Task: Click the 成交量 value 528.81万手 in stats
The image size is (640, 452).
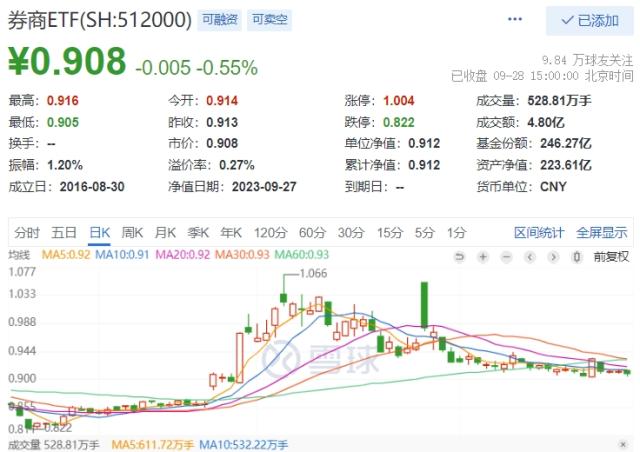Action: coord(559,100)
